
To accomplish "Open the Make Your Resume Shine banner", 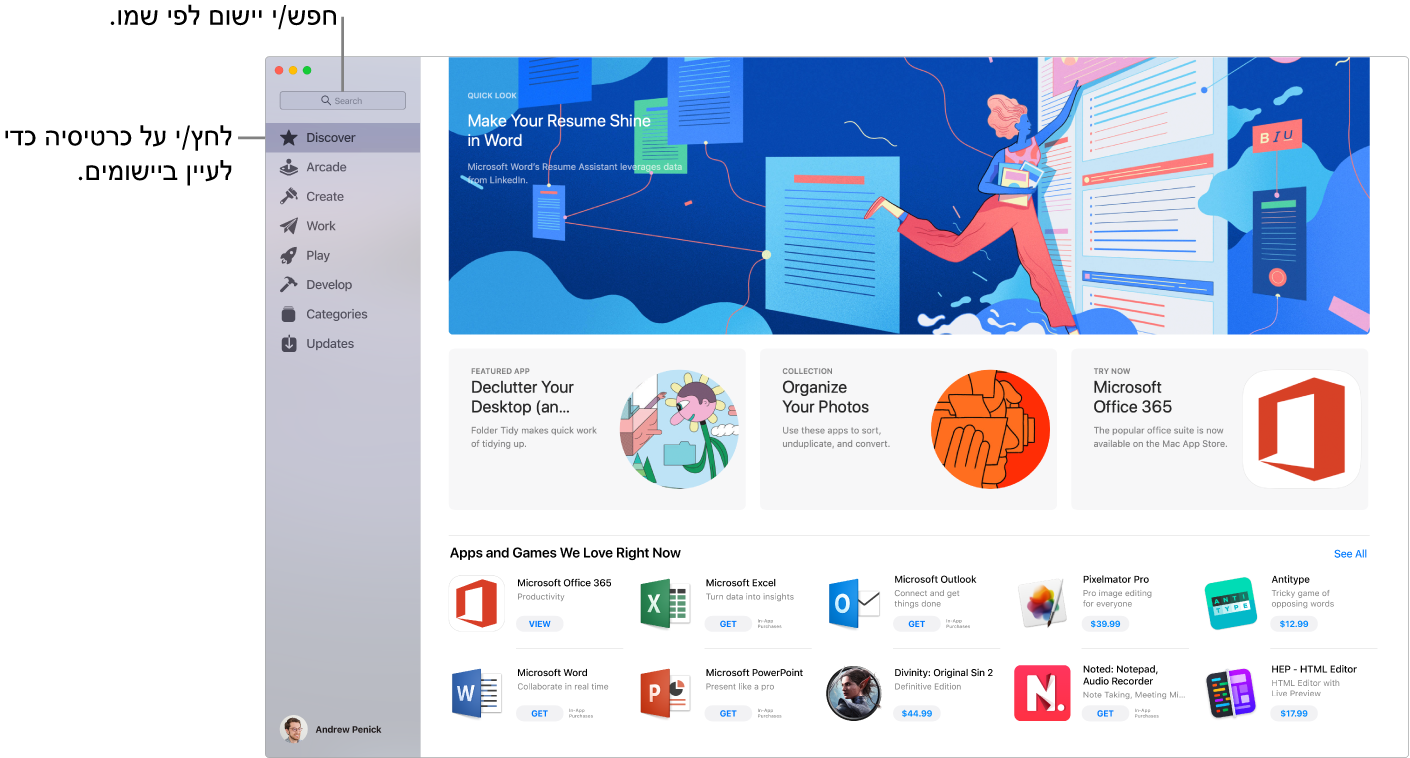I will pos(909,195).
